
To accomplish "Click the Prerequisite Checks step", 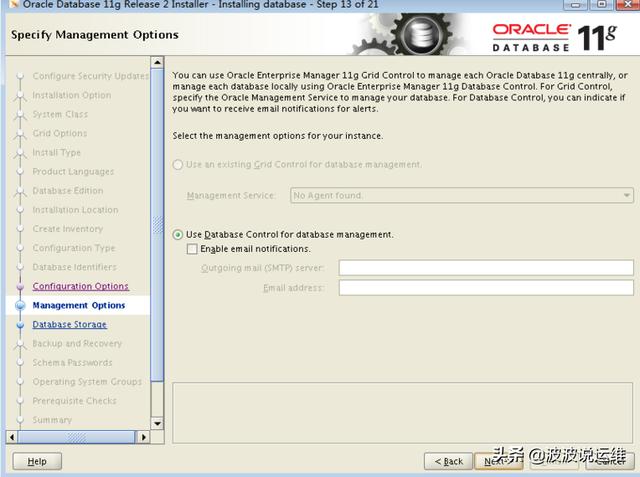I will (x=74, y=401).
